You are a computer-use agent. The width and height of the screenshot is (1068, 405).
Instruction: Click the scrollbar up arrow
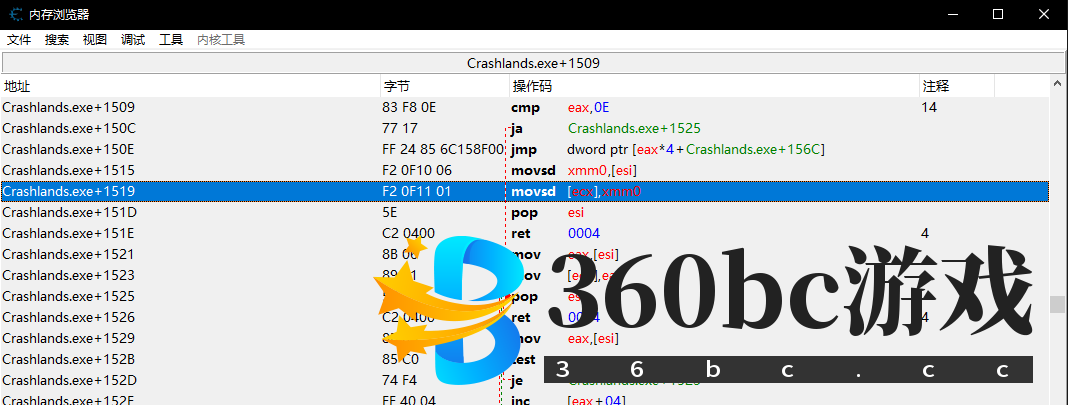(1058, 83)
